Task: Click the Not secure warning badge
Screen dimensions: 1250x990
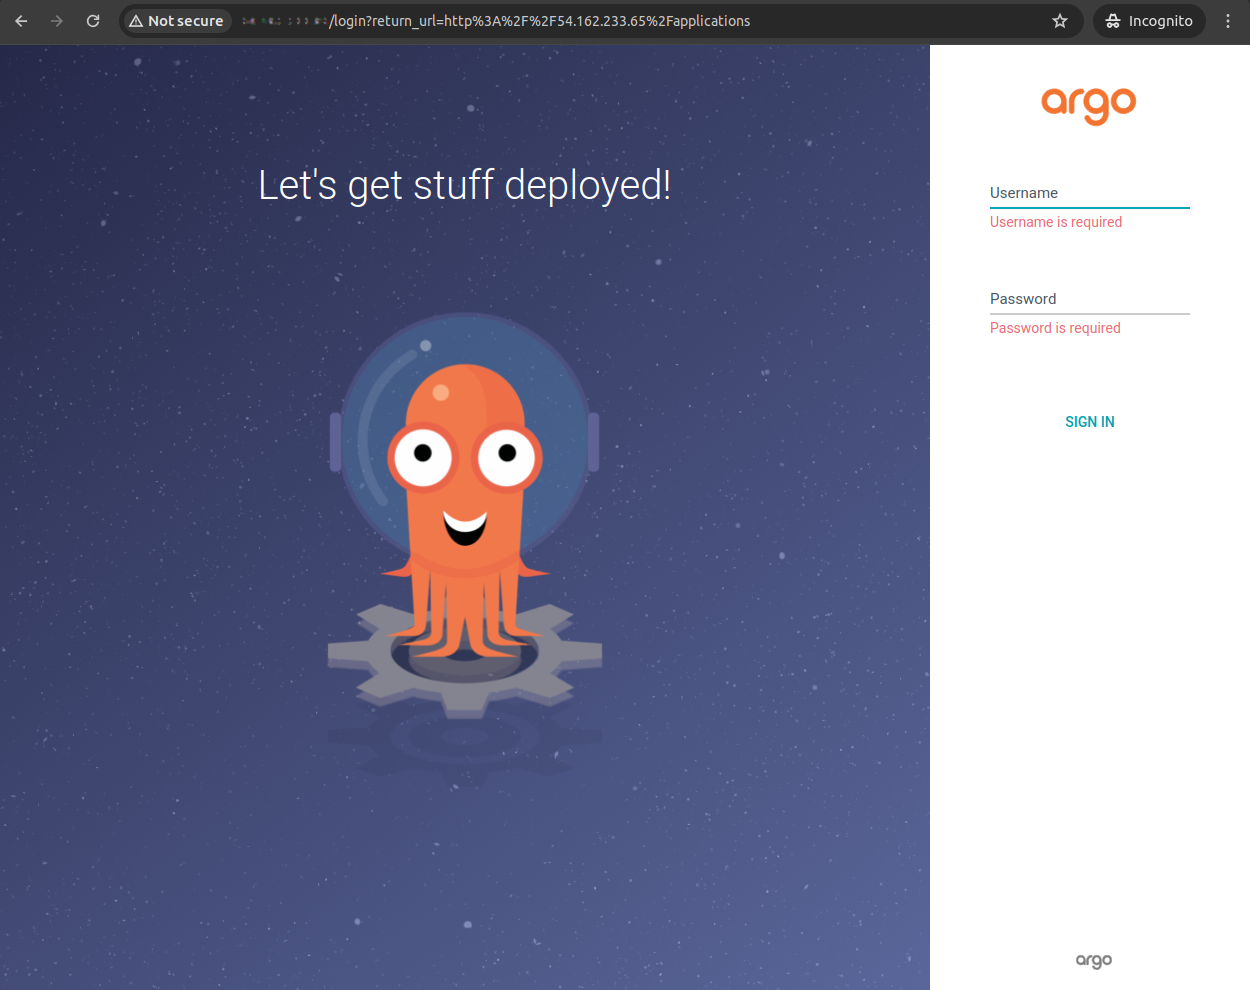Action: [176, 21]
